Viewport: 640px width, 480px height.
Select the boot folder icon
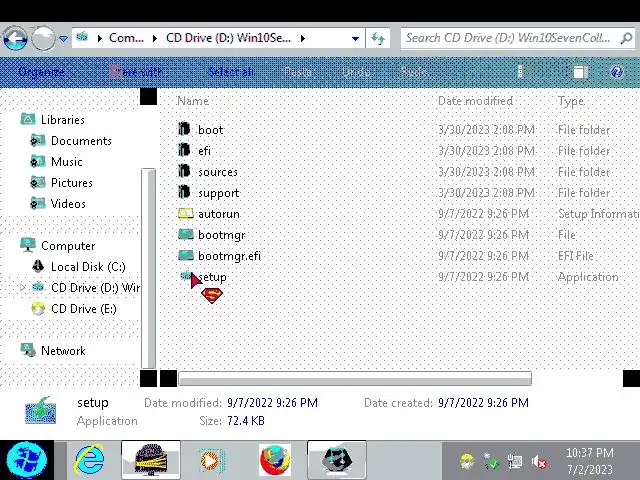coord(184,129)
